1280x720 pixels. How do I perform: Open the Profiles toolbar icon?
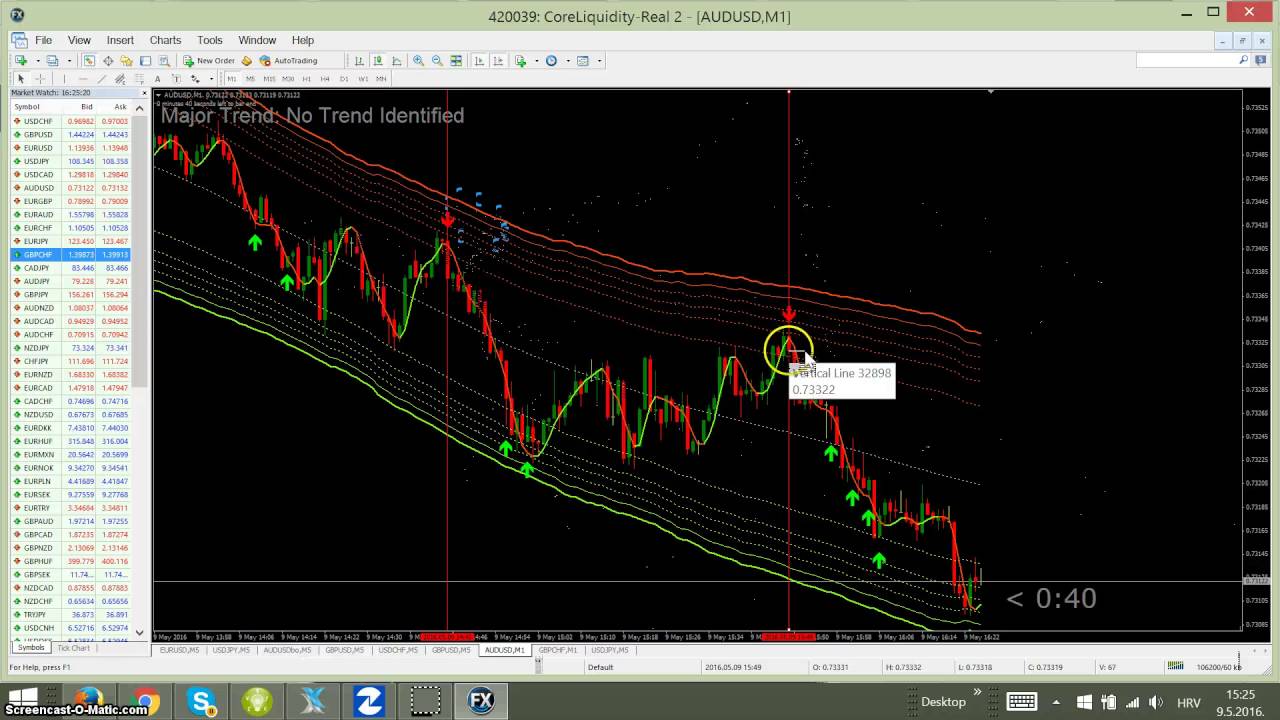[x=52, y=61]
